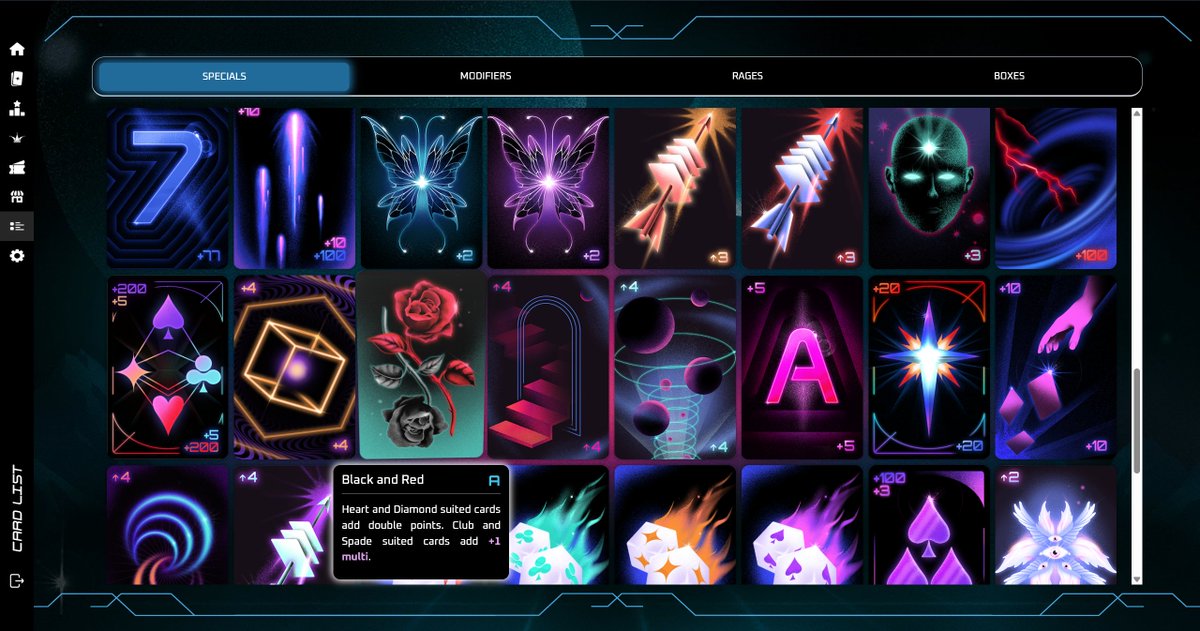
Task: Select the blue swirl card in bottom row
Action: pyautogui.click(x=168, y=525)
